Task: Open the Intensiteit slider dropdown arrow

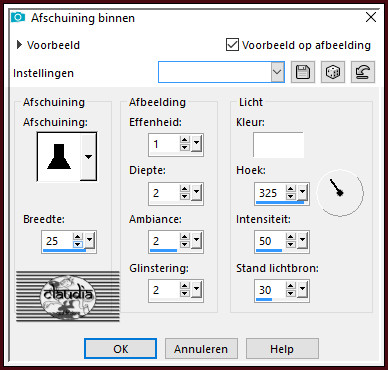Action: click(302, 239)
